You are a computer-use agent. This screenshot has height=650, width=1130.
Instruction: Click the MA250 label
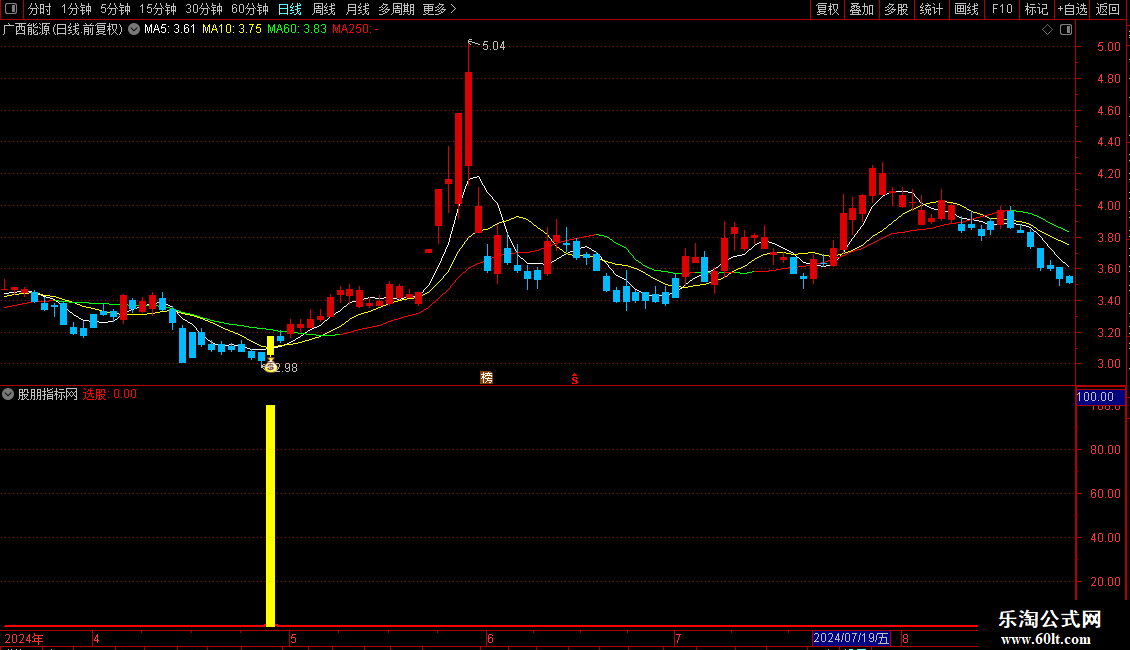(x=355, y=29)
